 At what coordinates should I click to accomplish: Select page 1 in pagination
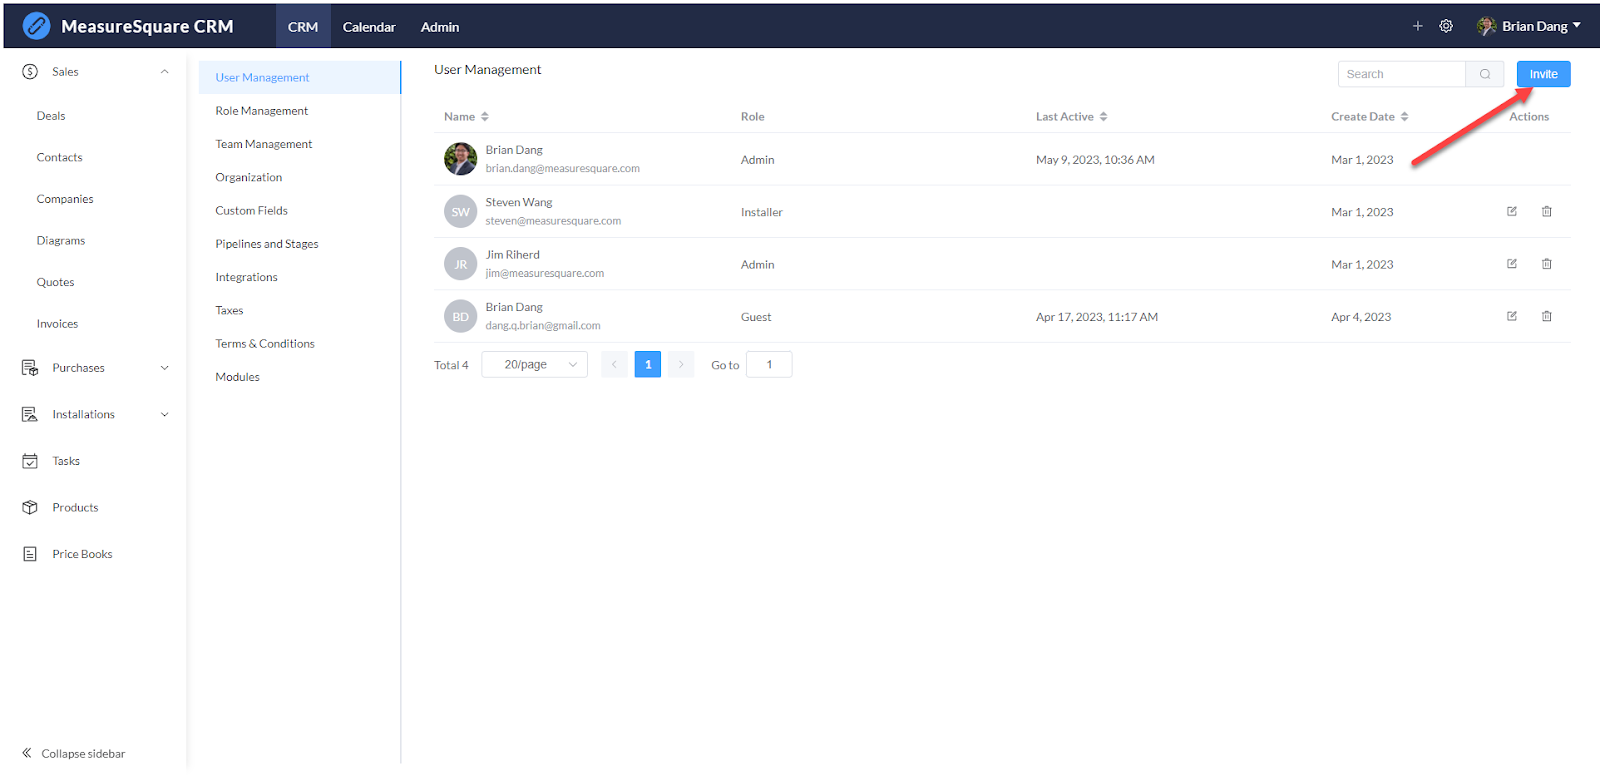(648, 364)
